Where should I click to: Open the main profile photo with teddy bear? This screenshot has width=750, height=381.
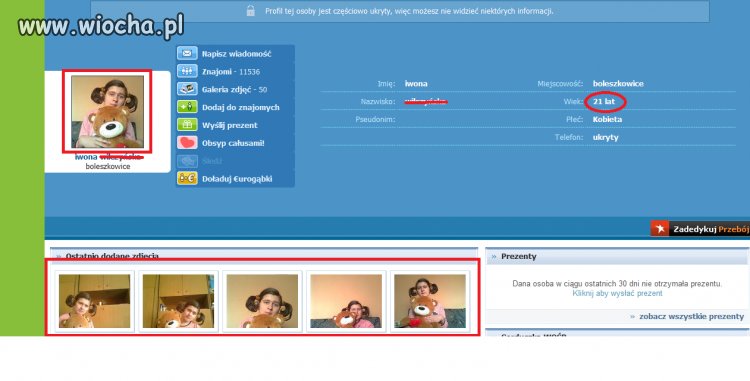click(x=107, y=111)
